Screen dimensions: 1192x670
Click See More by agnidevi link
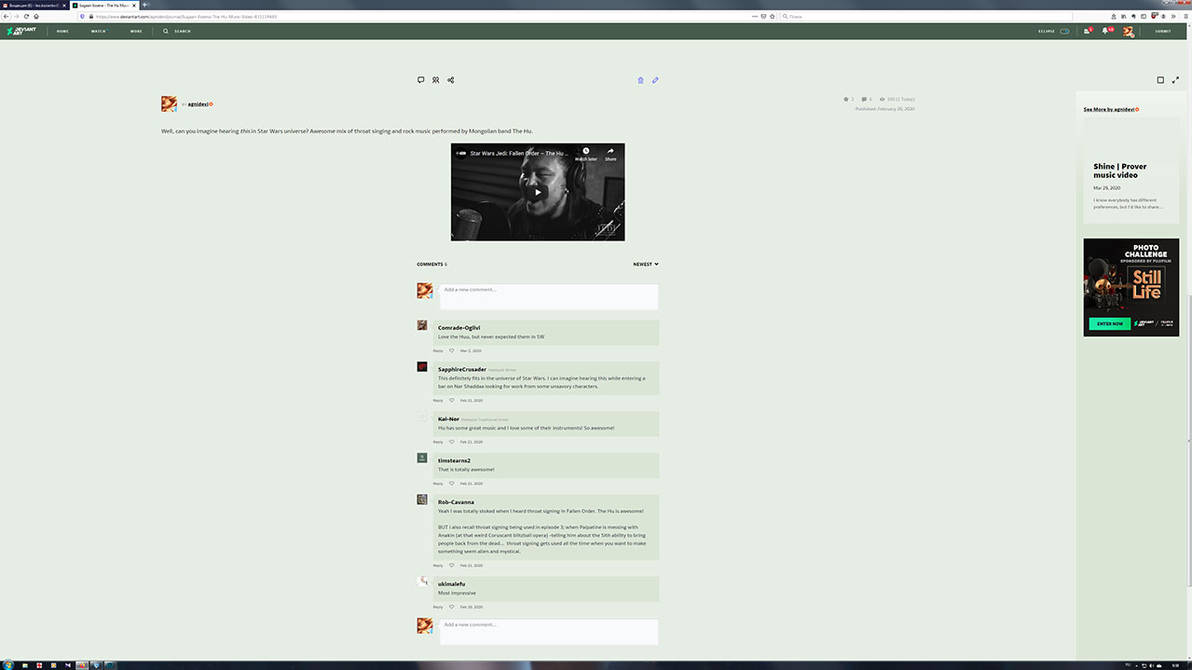[1111, 110]
